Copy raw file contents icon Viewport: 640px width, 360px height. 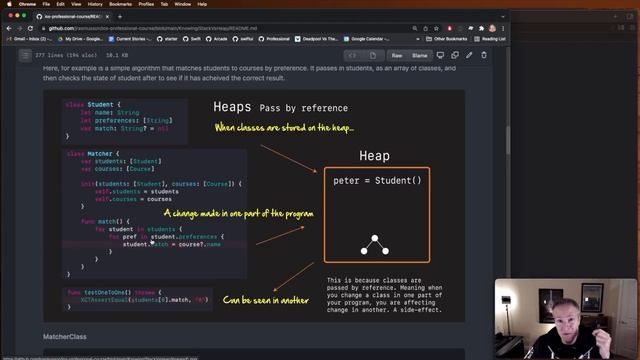tap(455, 55)
